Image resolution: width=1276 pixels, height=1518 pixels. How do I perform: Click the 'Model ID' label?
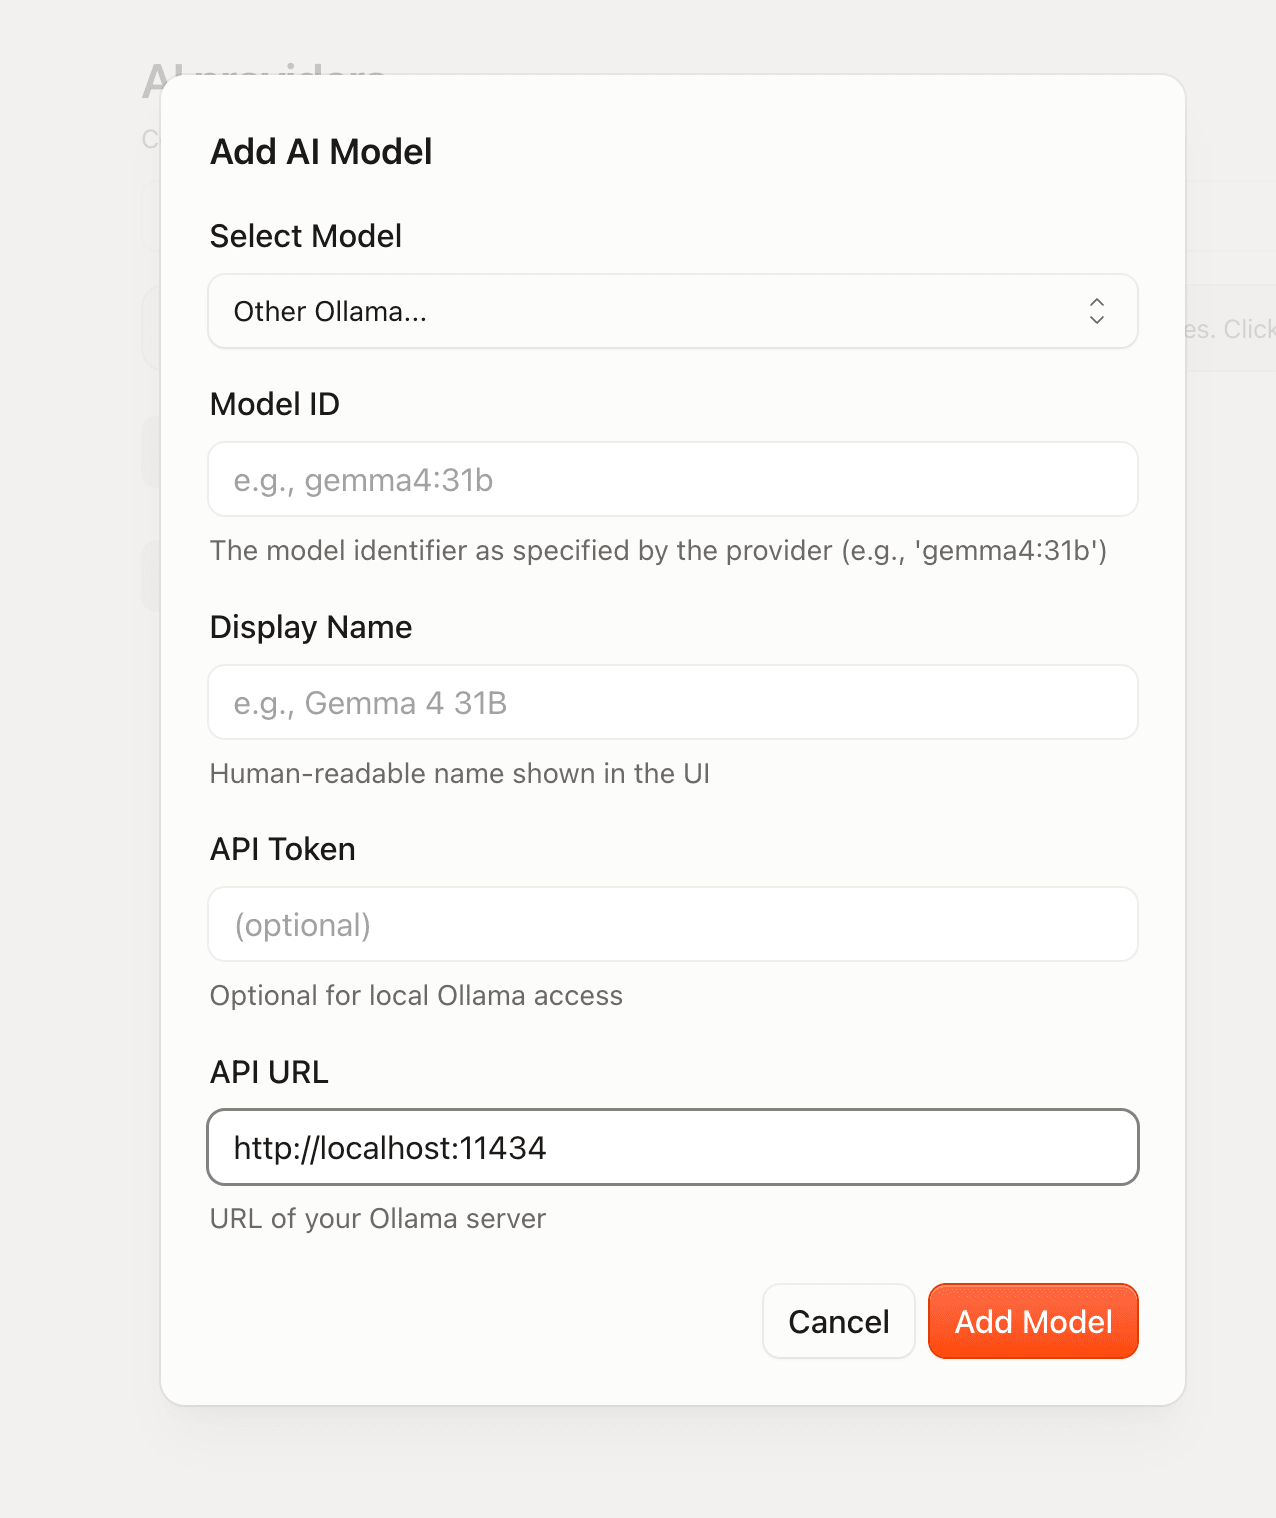[x=275, y=404]
